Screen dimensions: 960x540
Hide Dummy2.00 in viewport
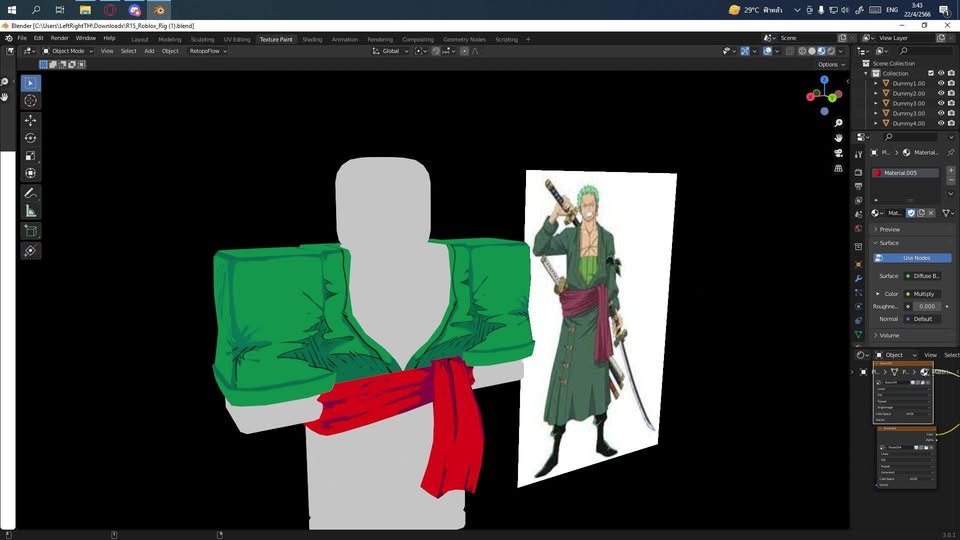[x=941, y=93]
